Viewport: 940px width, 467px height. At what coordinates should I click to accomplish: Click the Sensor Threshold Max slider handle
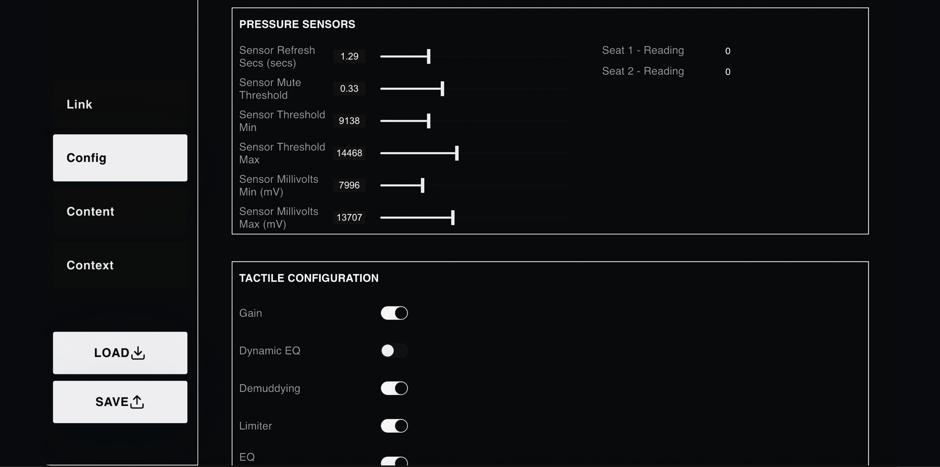[457, 153]
